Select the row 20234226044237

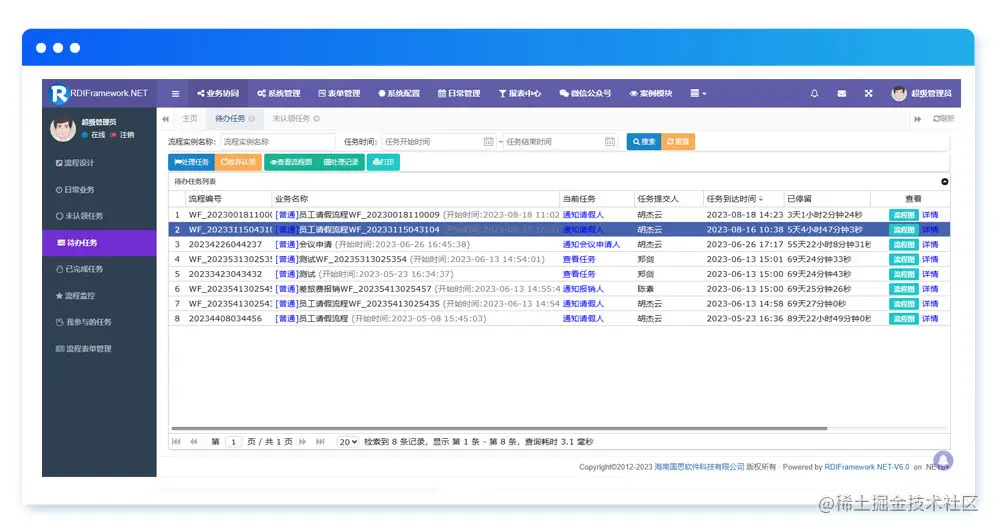[x=559, y=245]
